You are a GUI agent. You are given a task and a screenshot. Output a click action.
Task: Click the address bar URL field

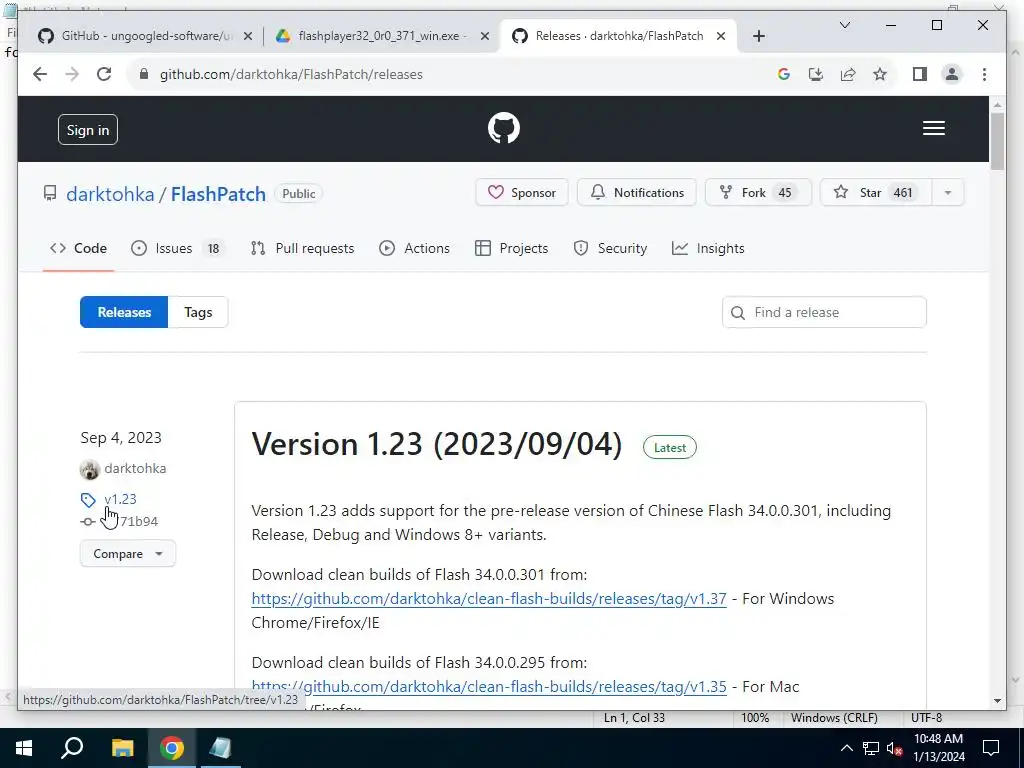click(x=451, y=74)
